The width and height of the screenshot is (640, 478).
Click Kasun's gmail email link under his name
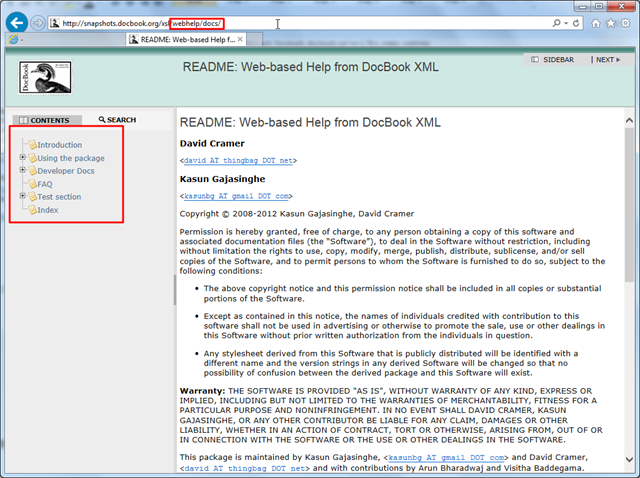coord(236,196)
